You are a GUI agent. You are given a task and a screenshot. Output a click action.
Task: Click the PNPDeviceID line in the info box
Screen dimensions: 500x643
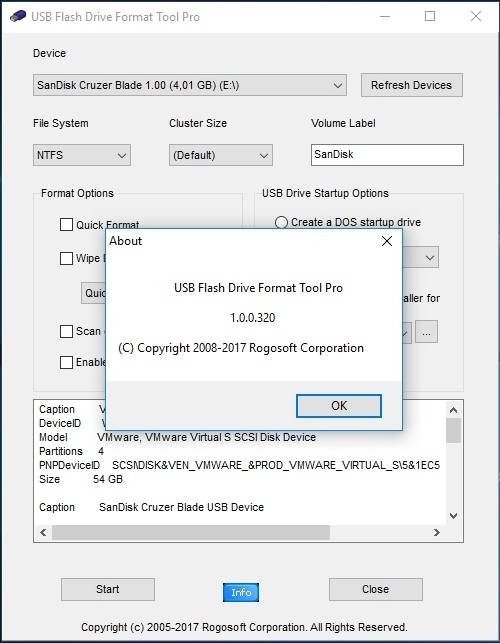point(240,465)
